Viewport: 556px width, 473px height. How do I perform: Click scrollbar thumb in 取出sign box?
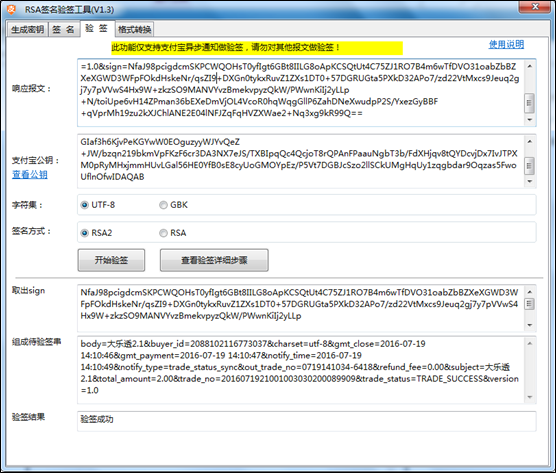[x=529, y=304]
